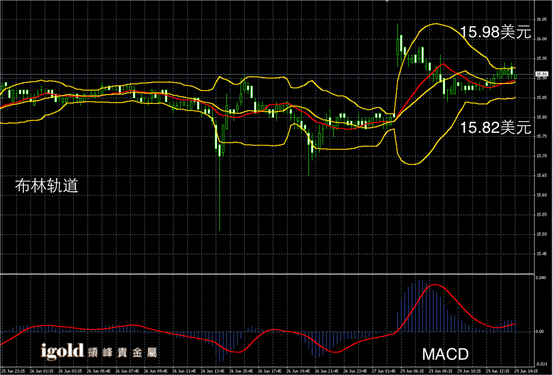
Task: Click the MACD 0.00 zero level label
Action: pyautogui.click(x=540, y=332)
